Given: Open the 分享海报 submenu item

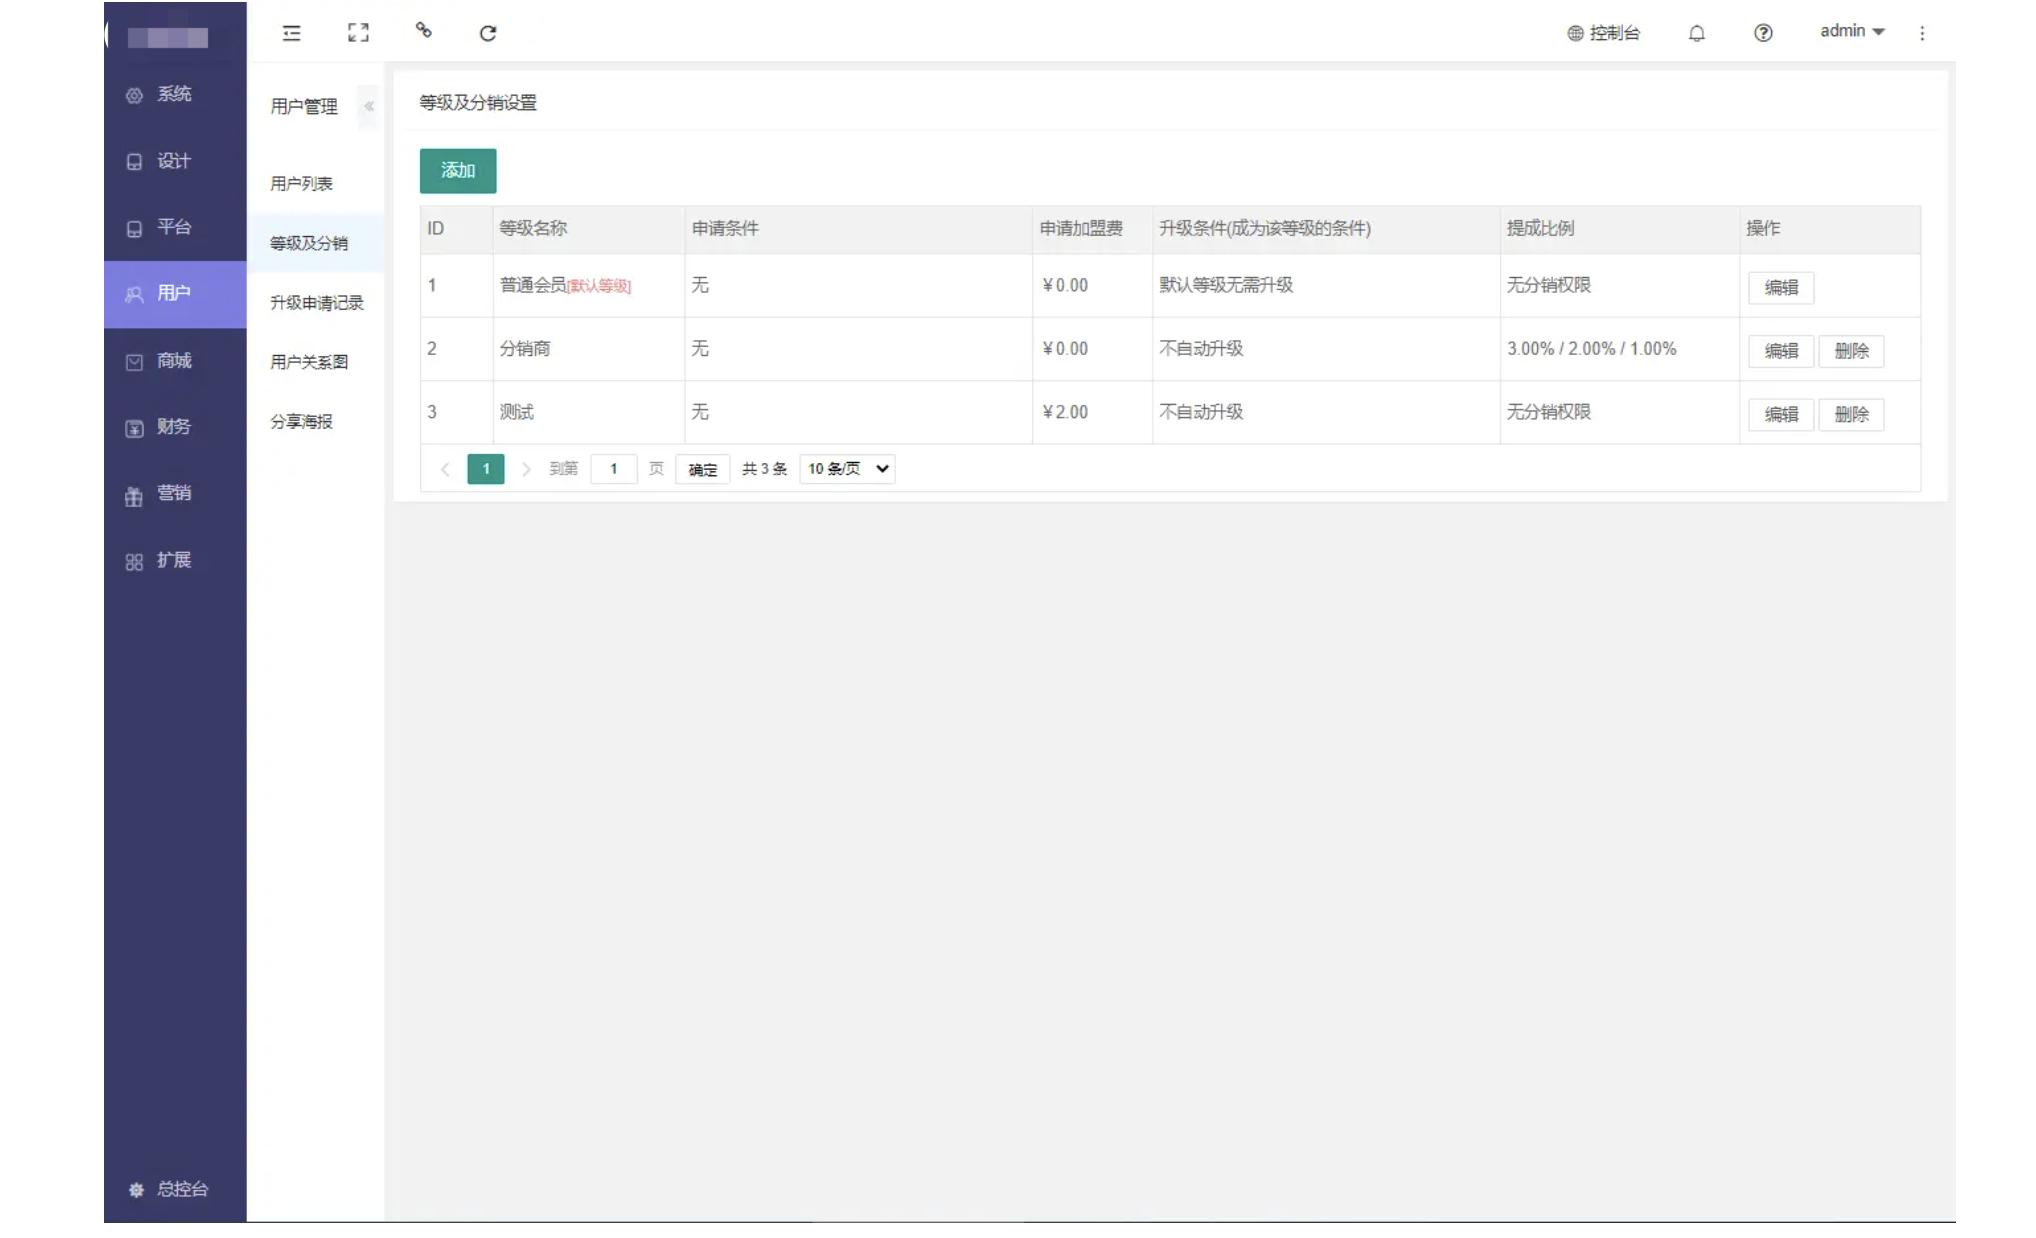Looking at the screenshot, I should click(x=315, y=422).
